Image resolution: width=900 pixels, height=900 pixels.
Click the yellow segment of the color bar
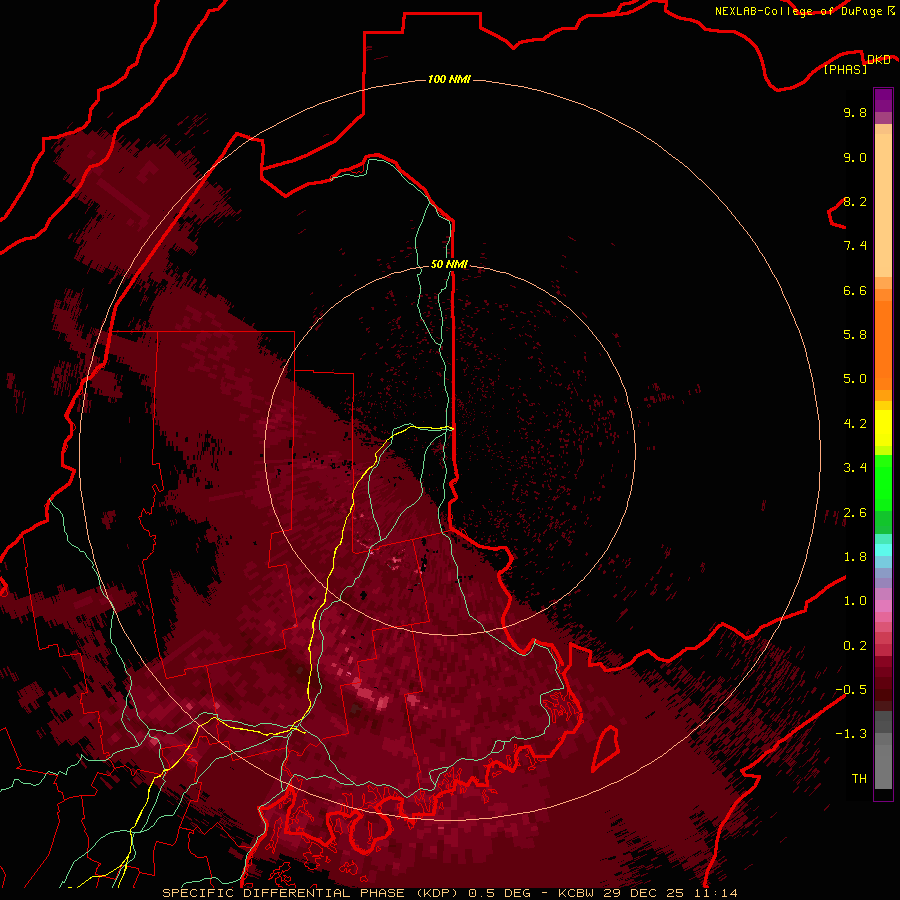(883, 428)
